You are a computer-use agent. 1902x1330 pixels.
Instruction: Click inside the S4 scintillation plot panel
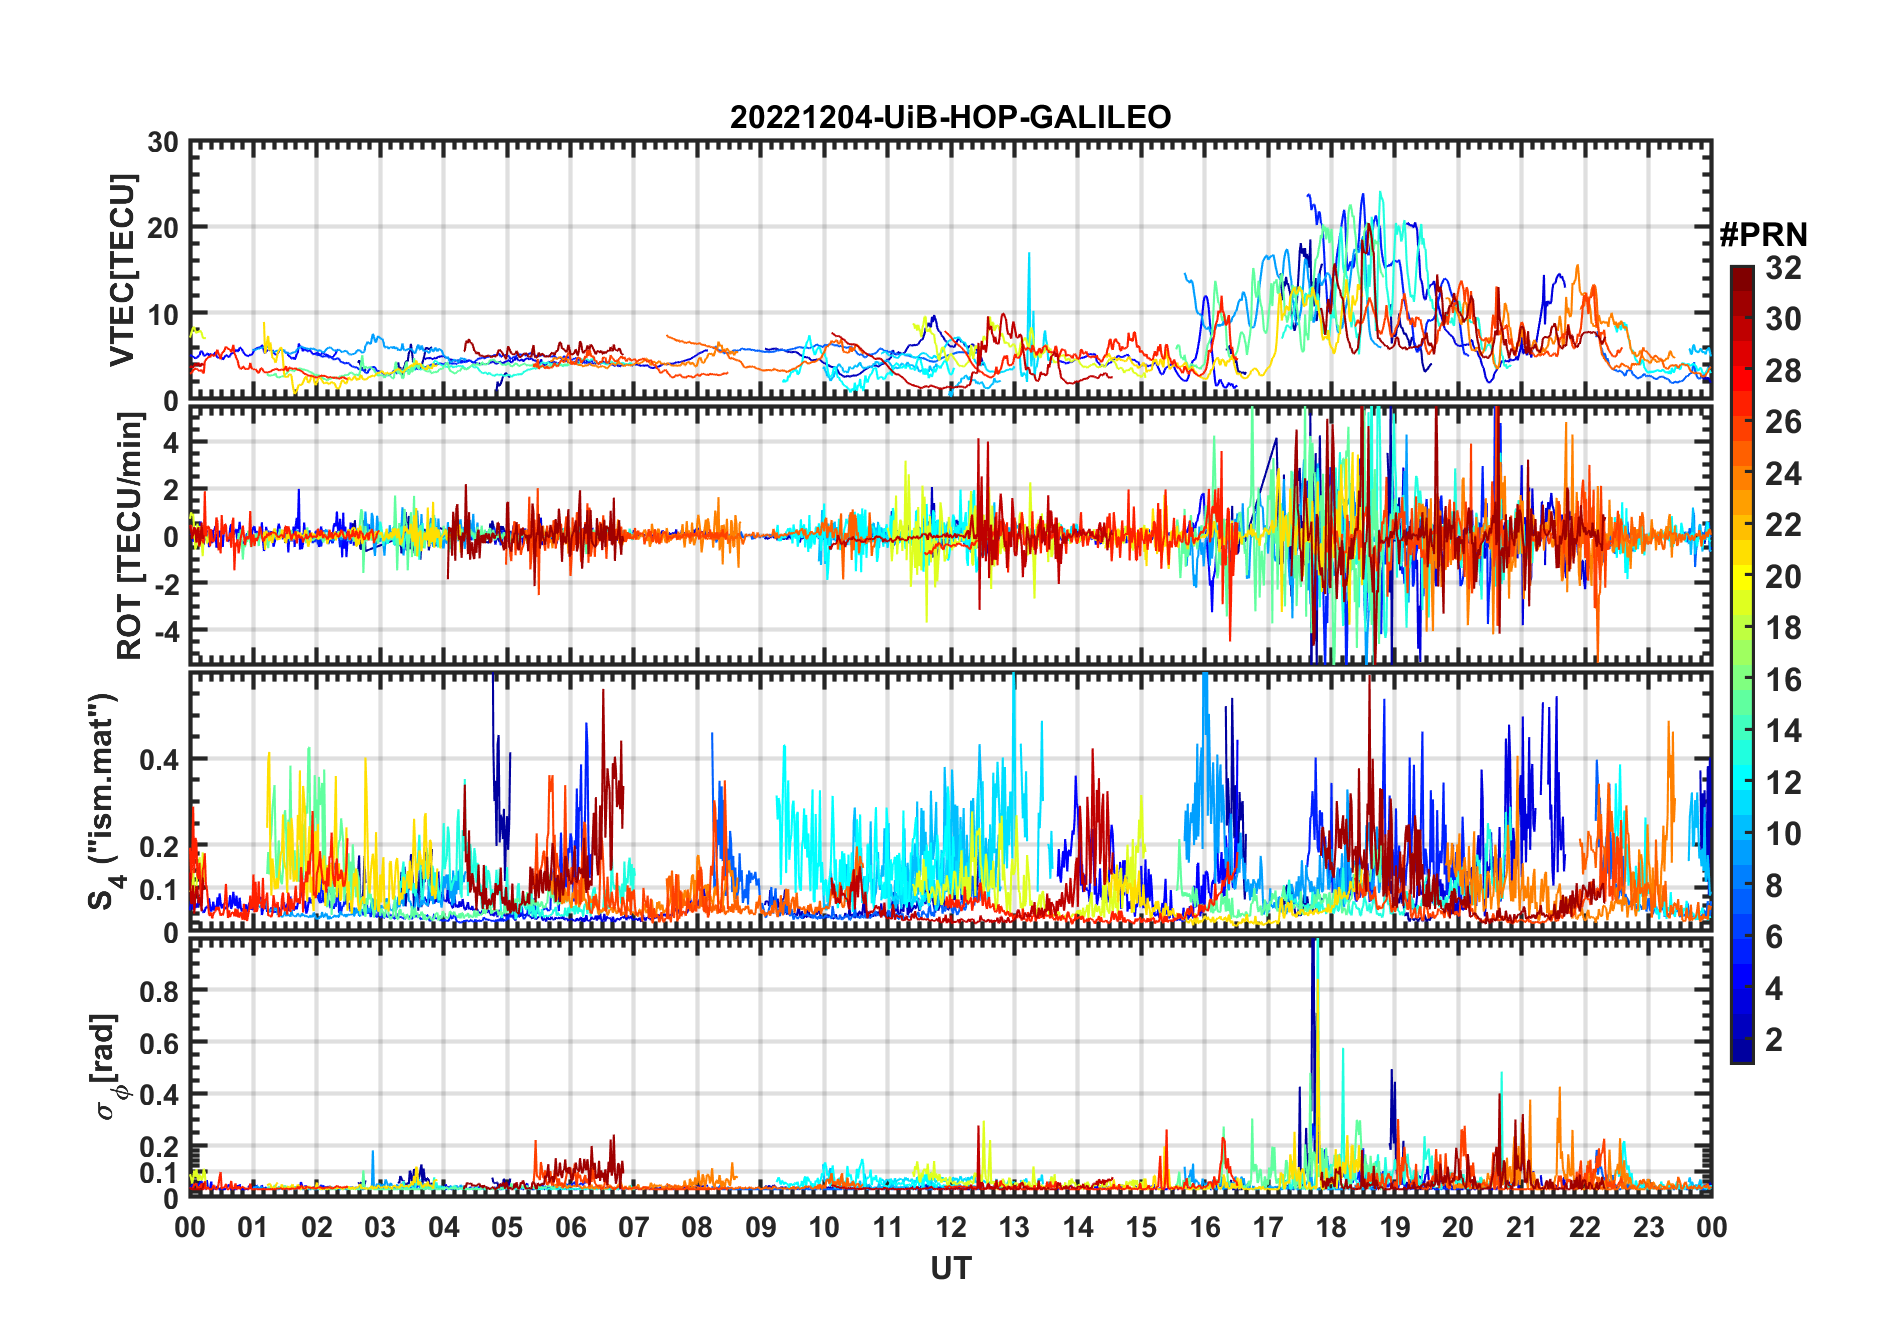951,802
